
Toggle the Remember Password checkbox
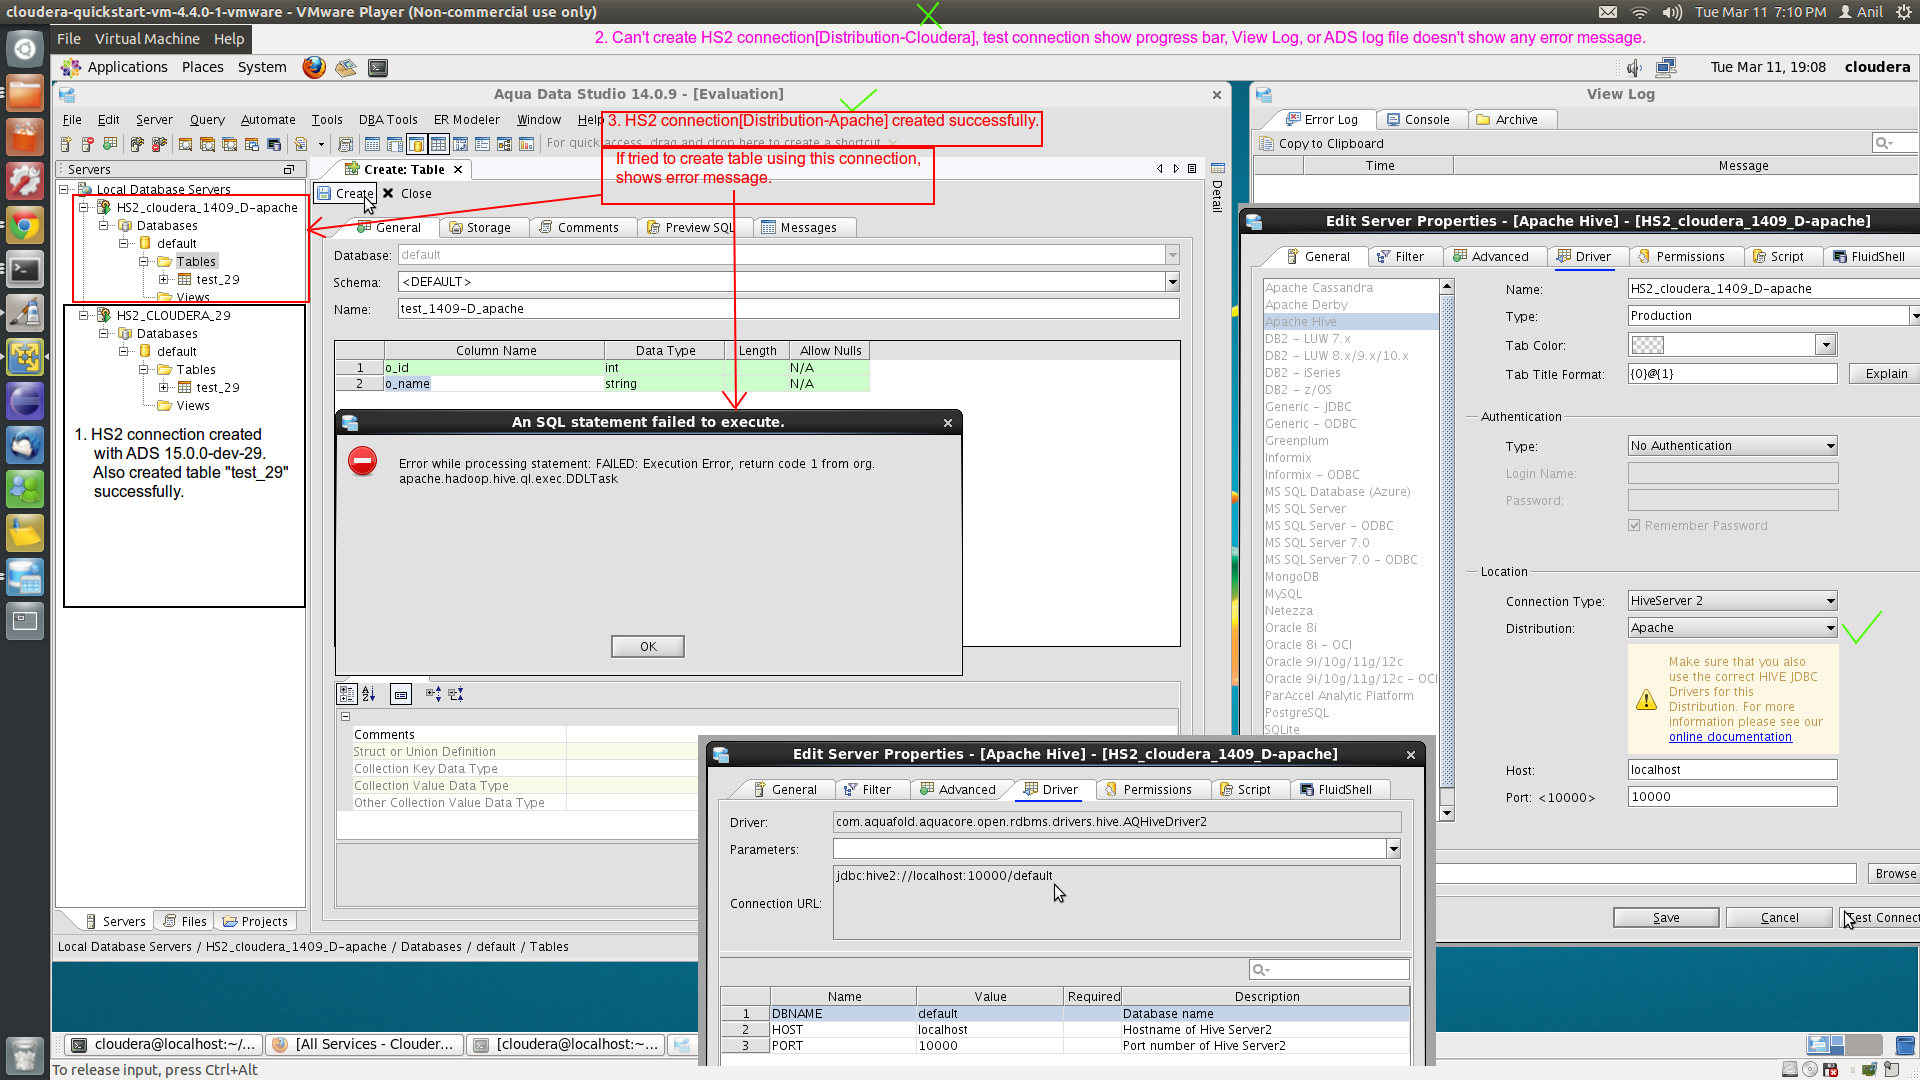pyautogui.click(x=1634, y=526)
